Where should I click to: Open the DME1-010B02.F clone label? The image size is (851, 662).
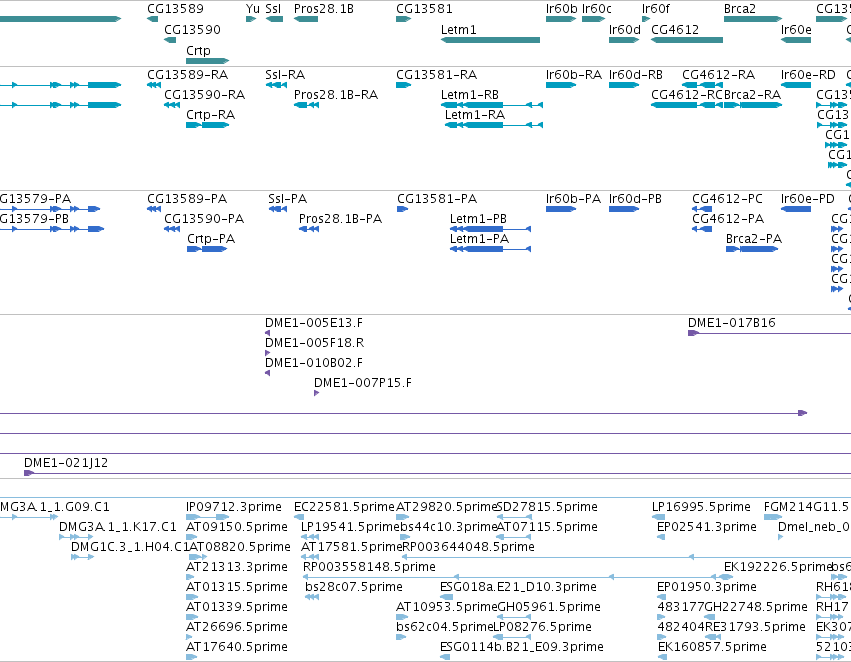click(314, 363)
